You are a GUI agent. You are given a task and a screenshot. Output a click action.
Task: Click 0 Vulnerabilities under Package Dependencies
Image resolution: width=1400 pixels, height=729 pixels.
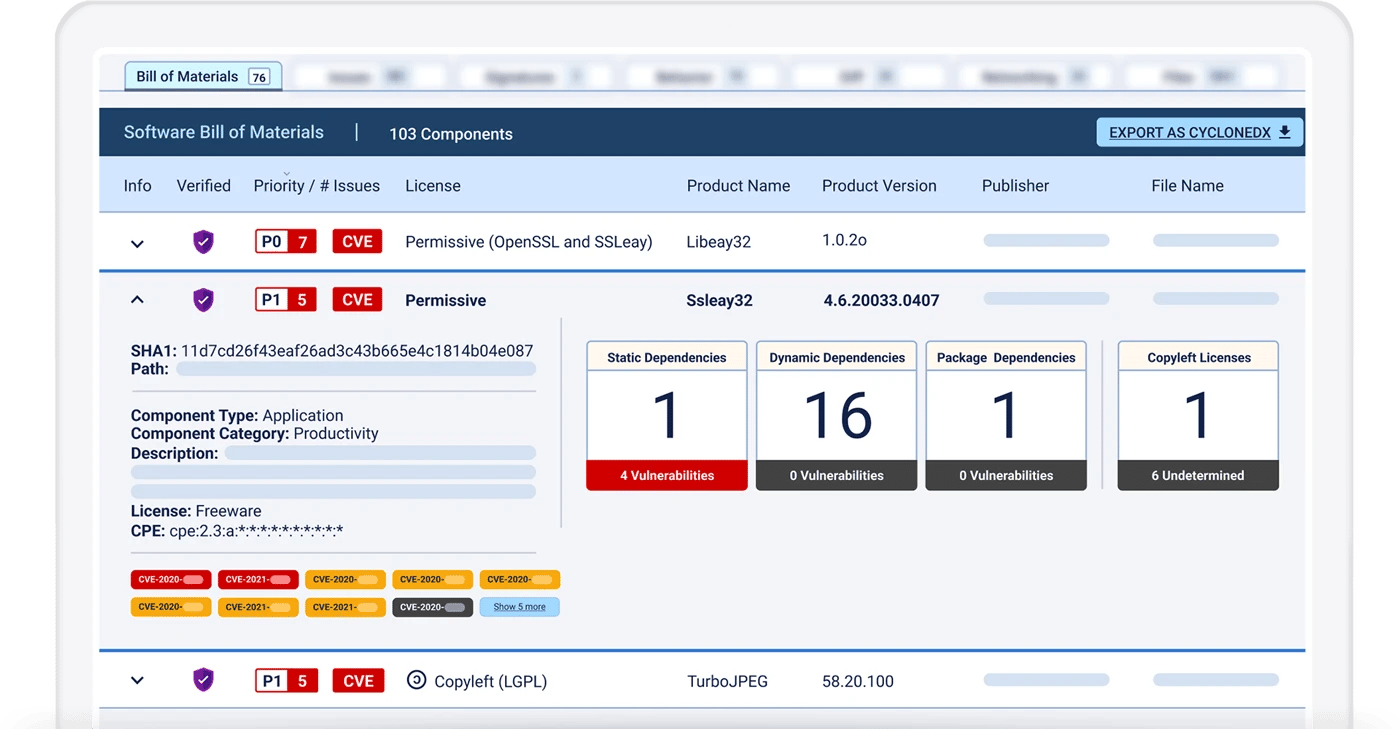[1006, 475]
